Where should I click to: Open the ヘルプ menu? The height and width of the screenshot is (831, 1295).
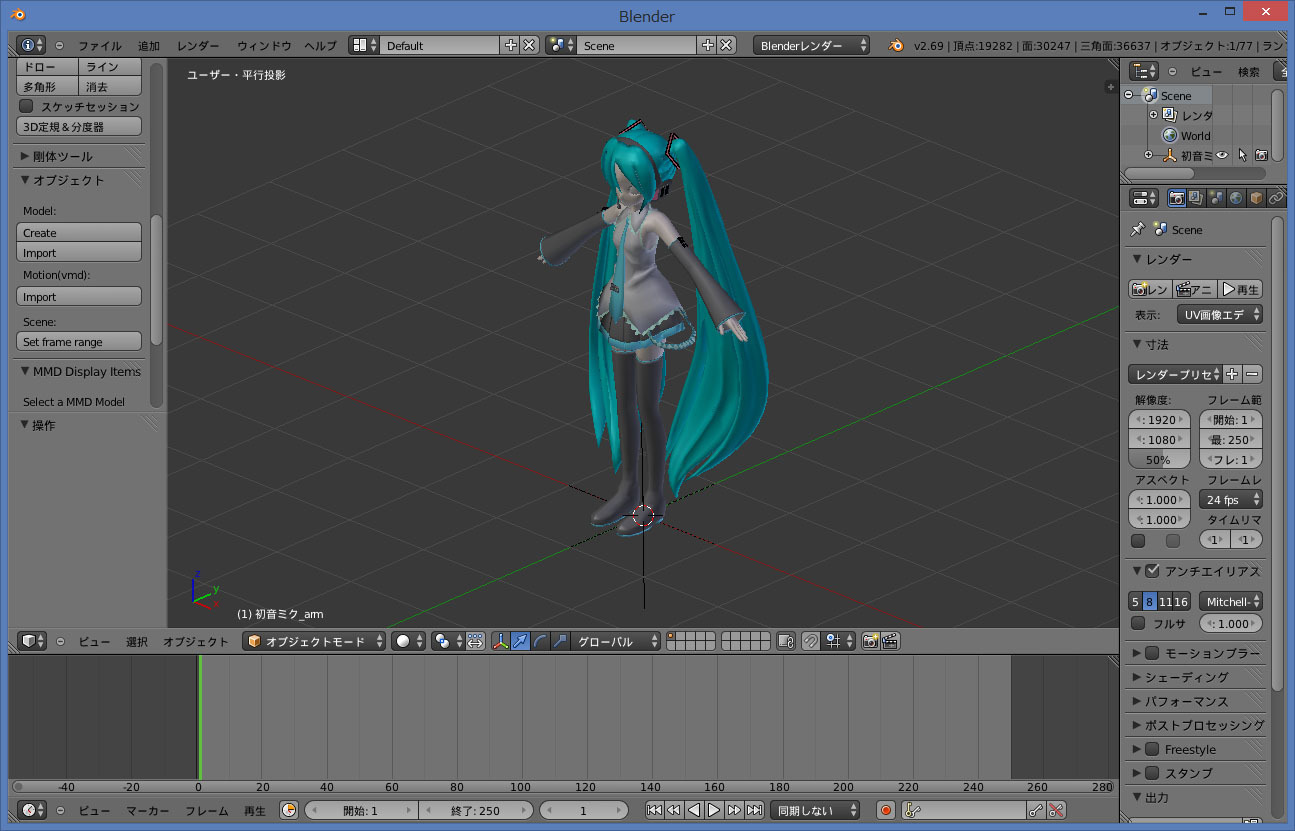point(320,45)
